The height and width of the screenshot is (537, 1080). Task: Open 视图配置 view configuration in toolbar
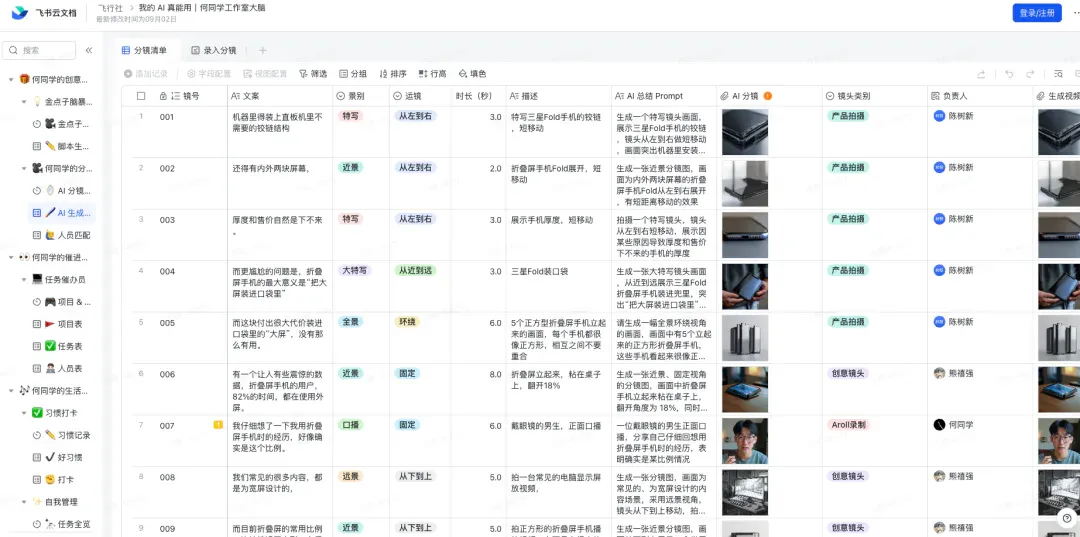click(265, 74)
